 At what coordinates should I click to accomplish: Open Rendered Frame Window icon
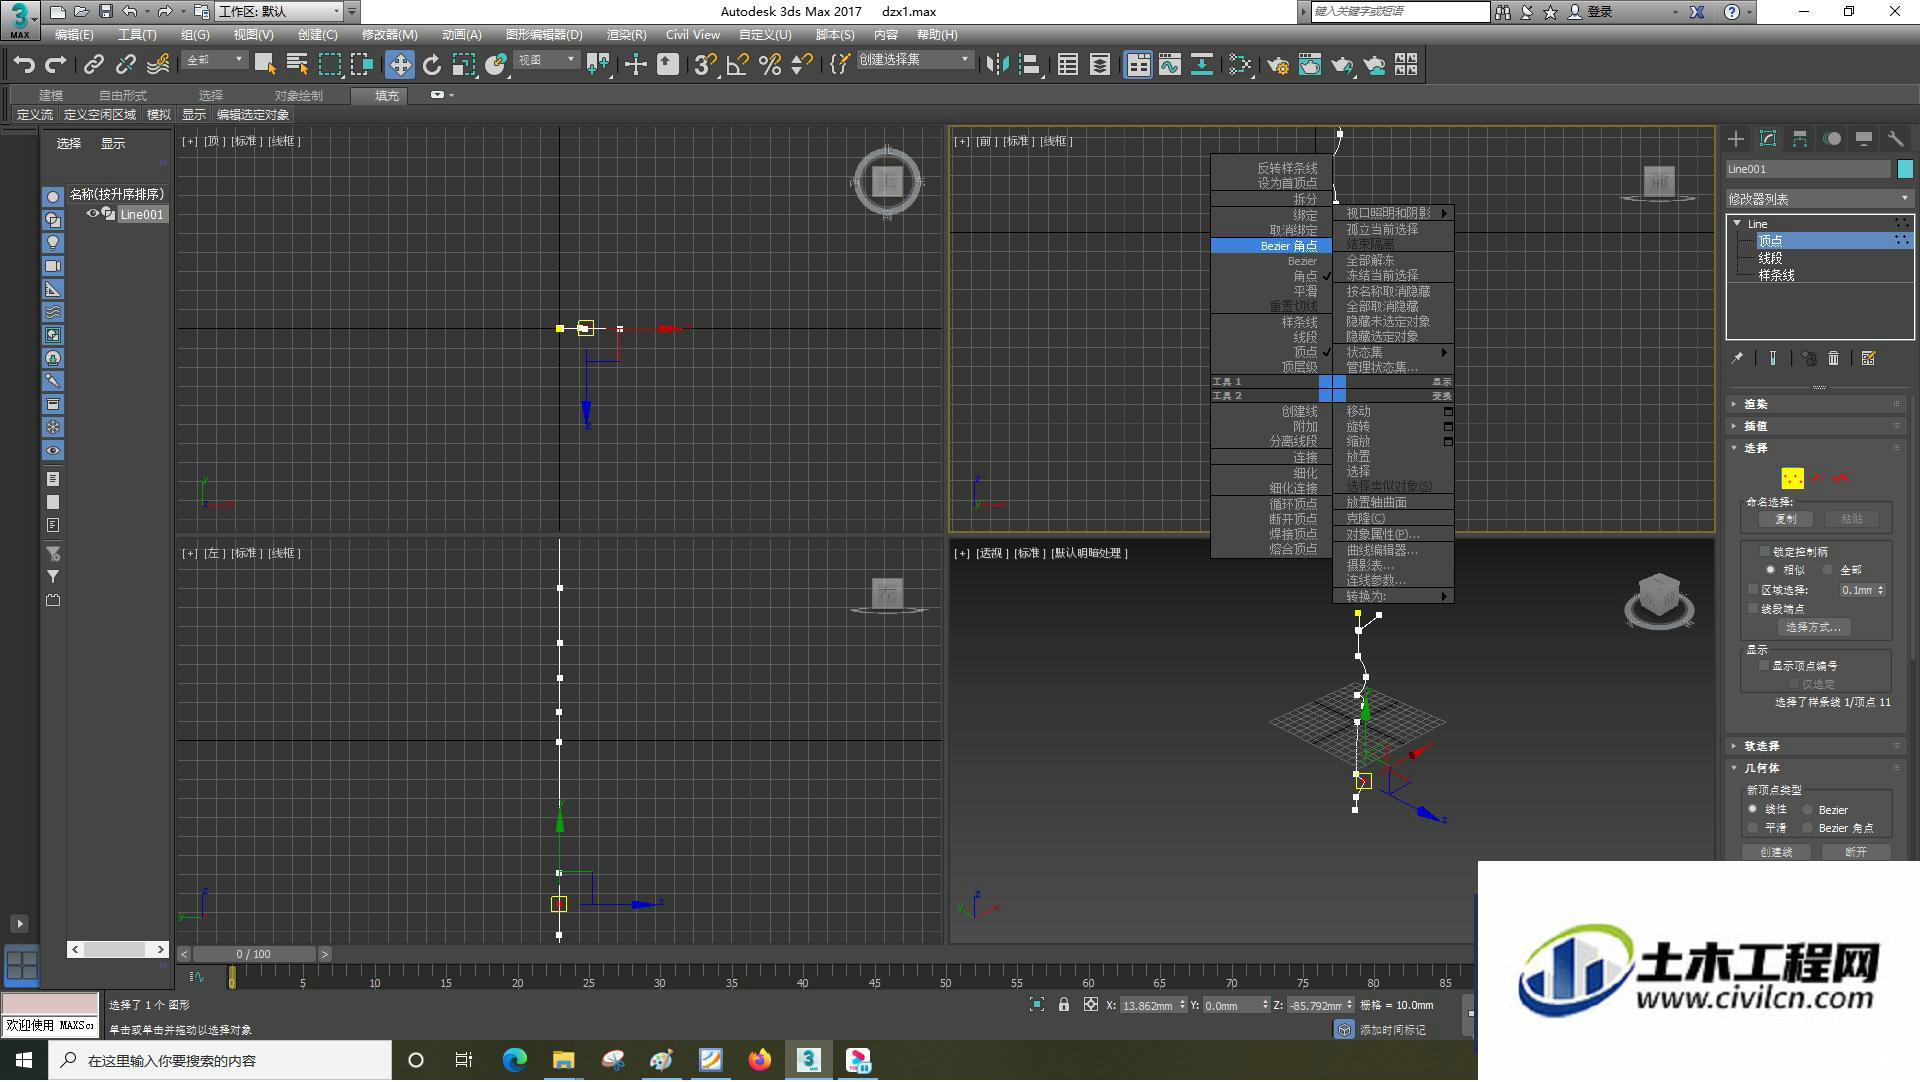[x=1310, y=65]
